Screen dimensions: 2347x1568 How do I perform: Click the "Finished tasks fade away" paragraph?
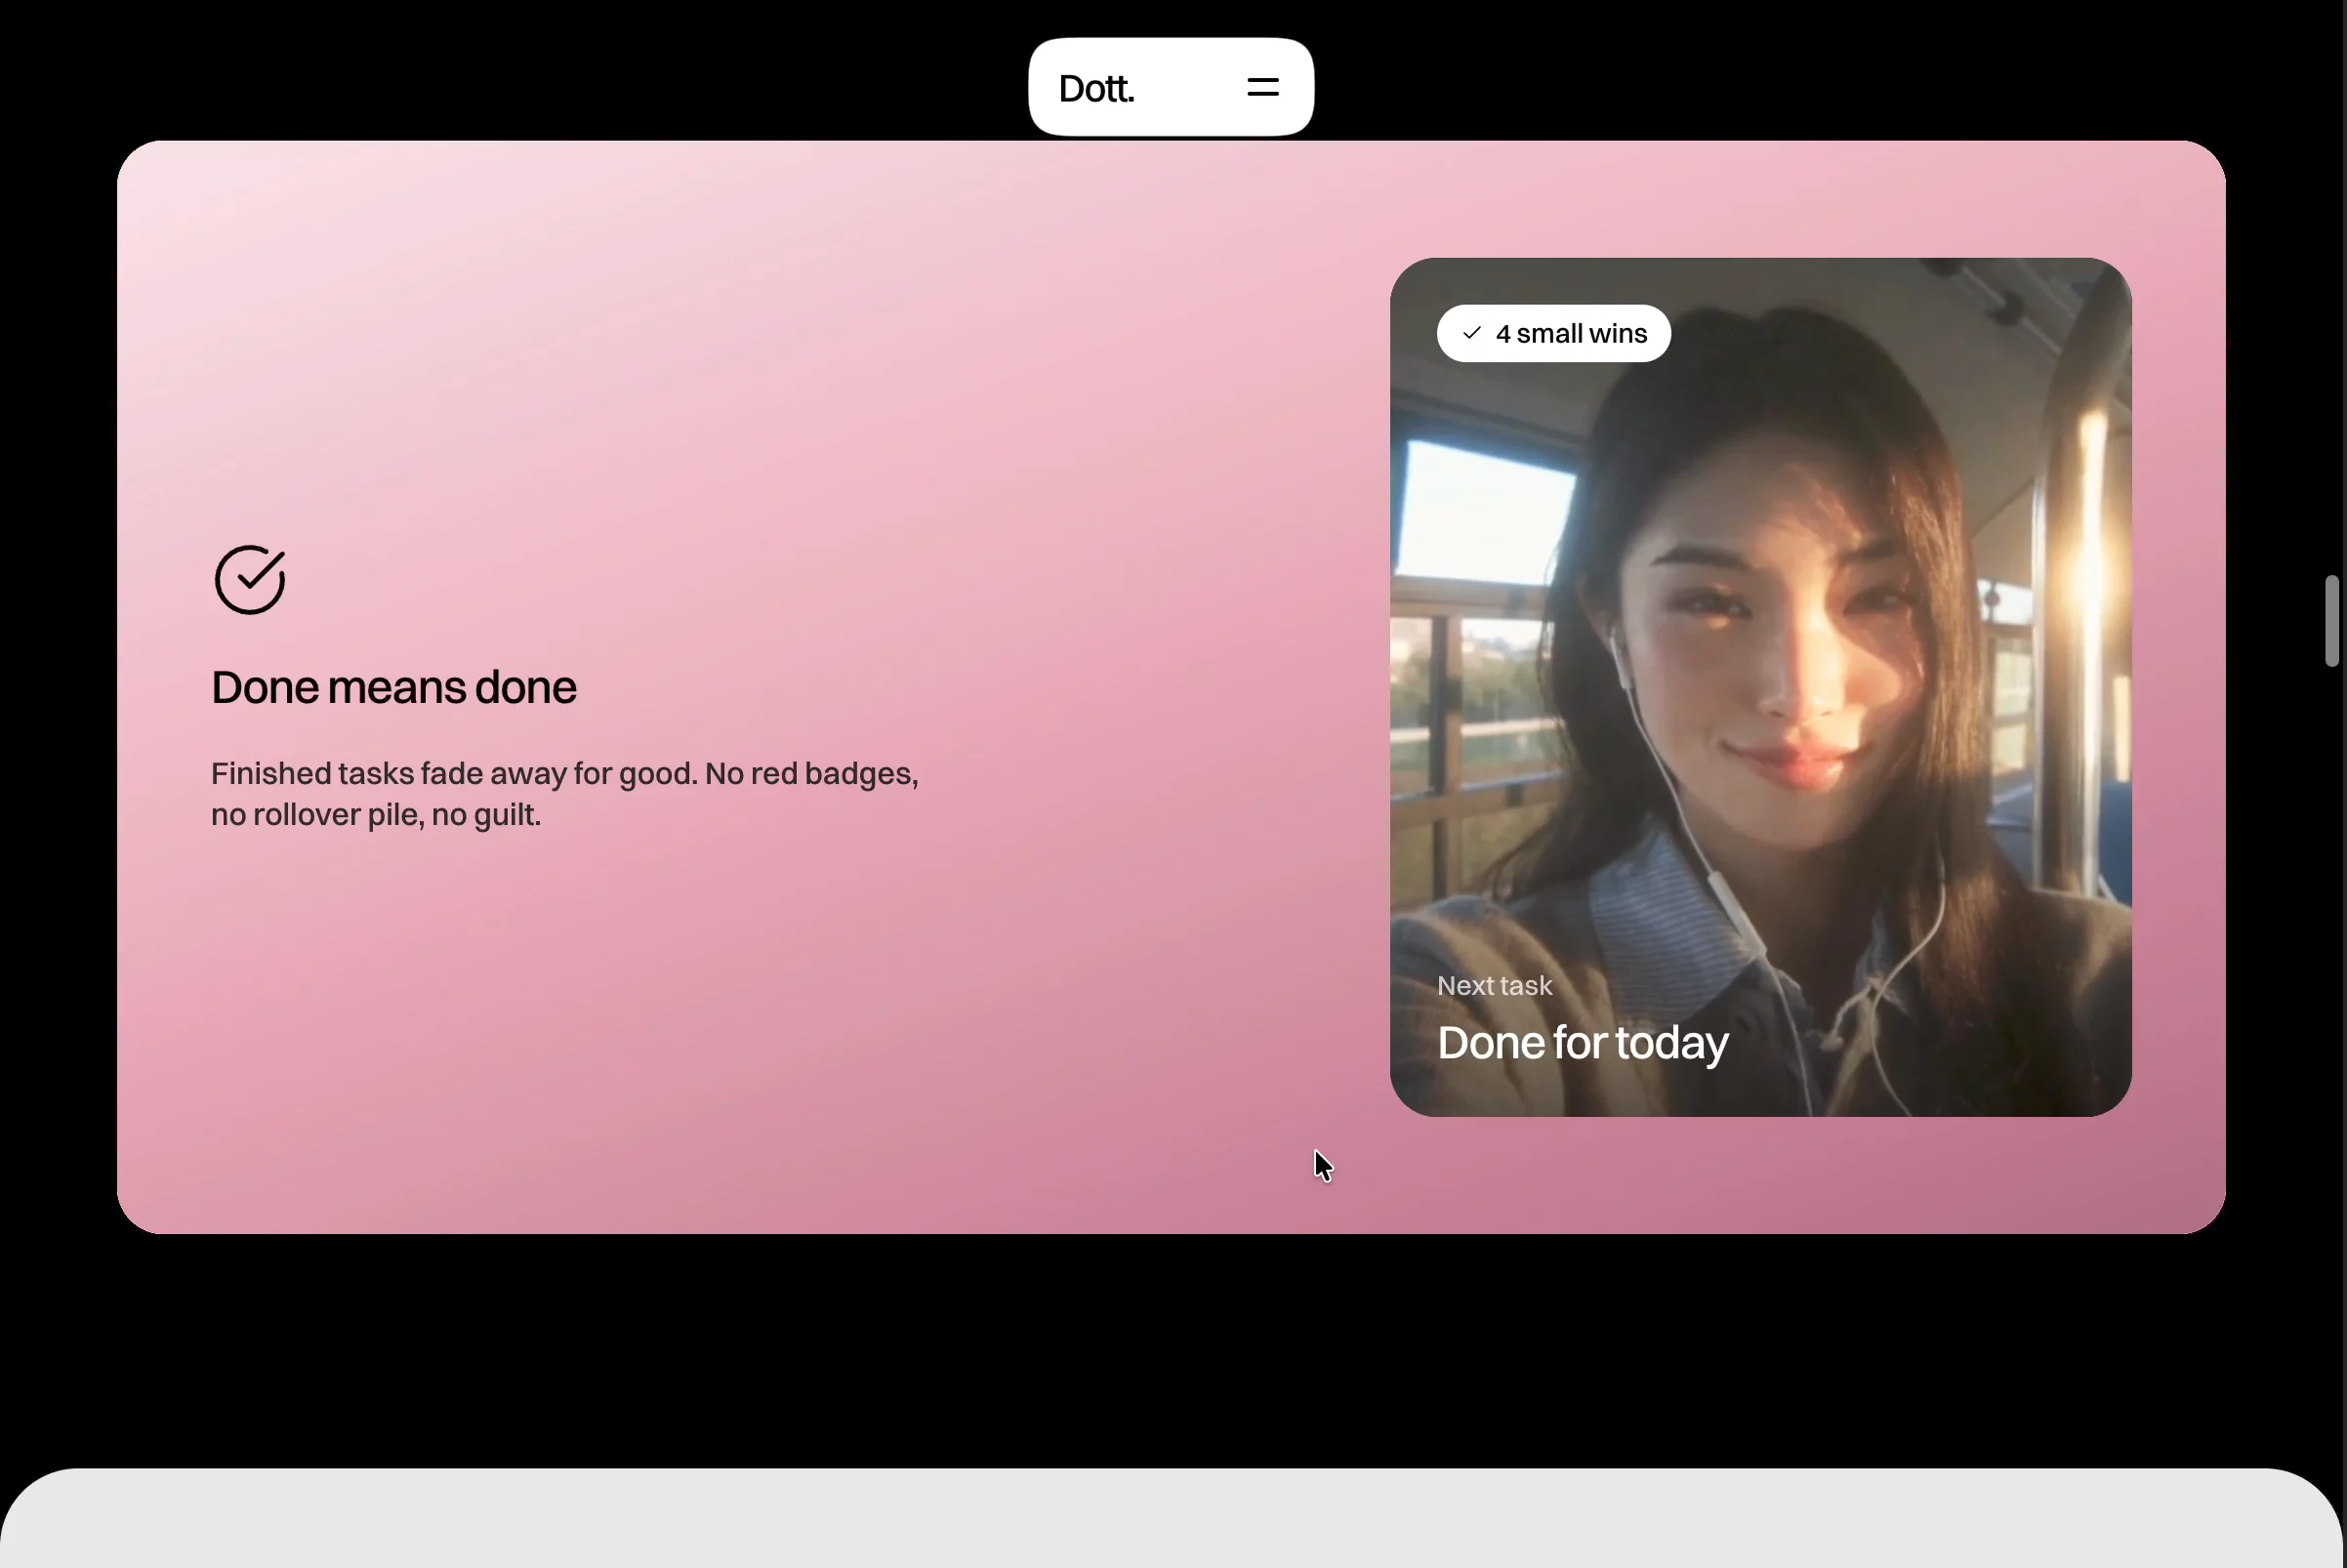tap(565, 794)
